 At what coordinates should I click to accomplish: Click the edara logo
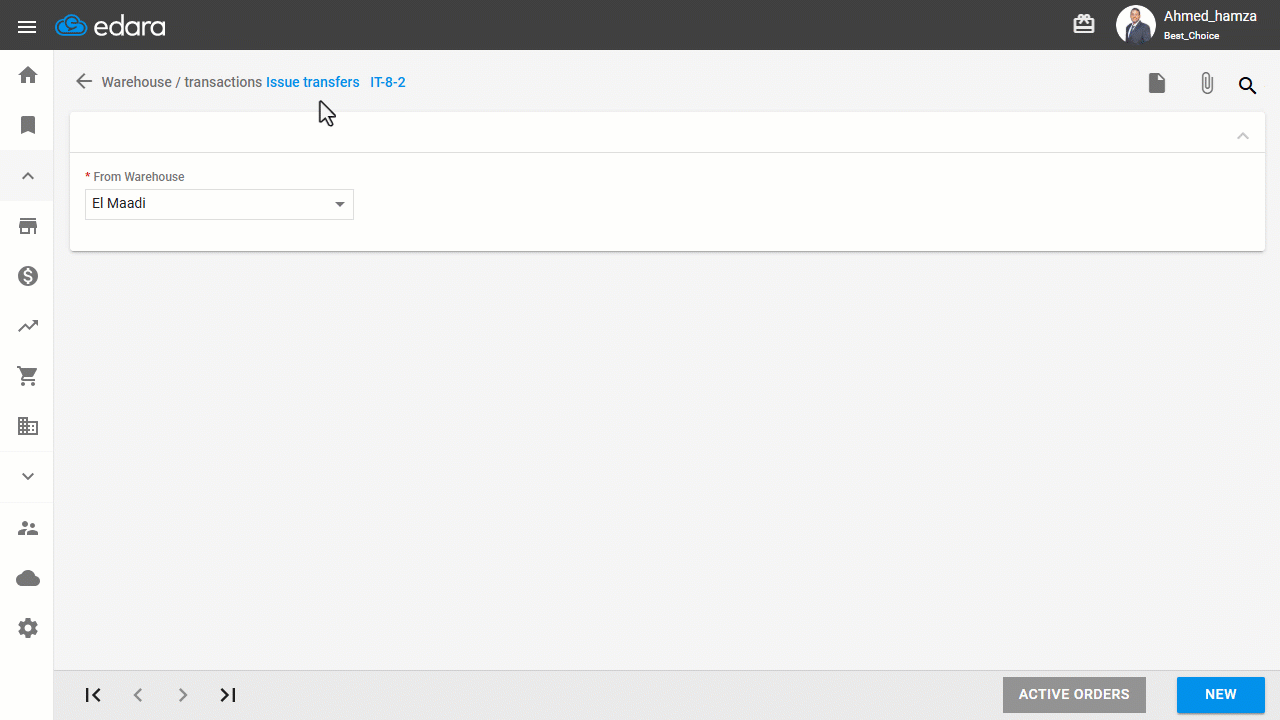(x=110, y=26)
